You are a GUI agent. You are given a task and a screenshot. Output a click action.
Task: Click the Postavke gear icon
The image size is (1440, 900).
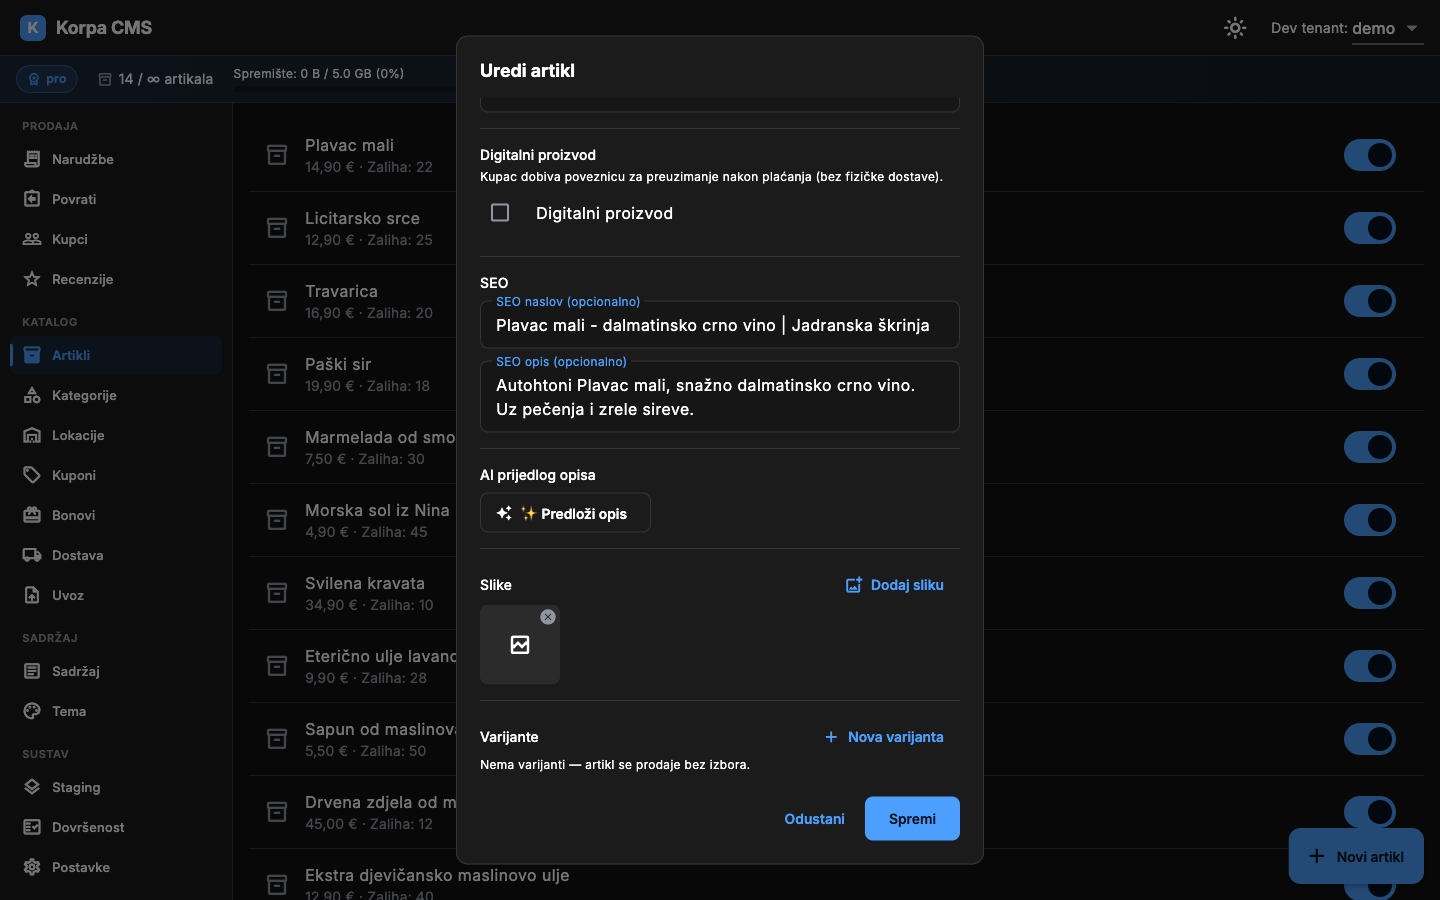pos(32,867)
